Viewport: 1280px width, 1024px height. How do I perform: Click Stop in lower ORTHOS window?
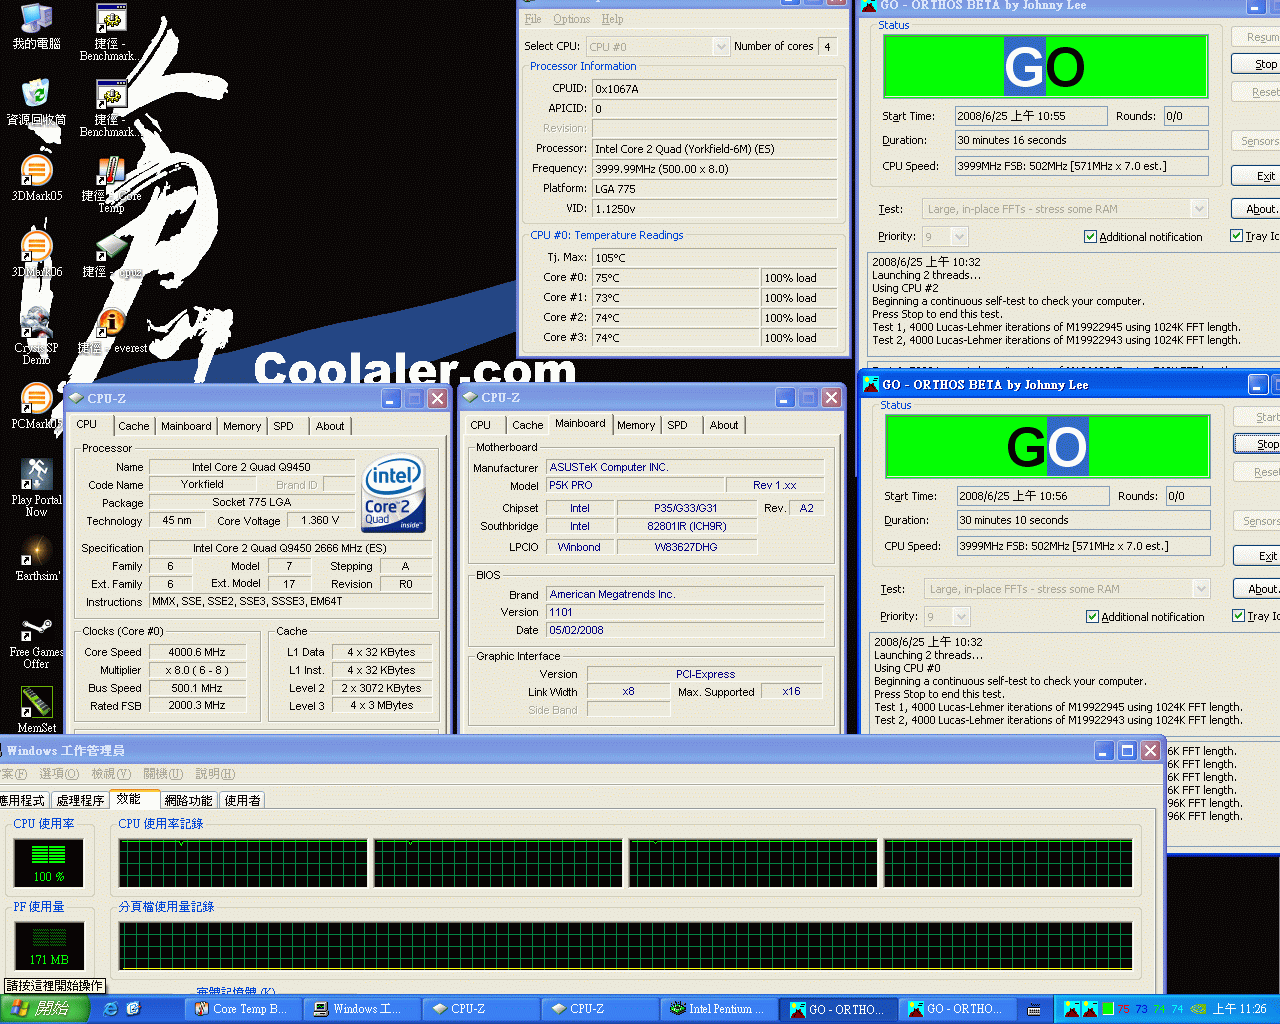tap(1258, 444)
